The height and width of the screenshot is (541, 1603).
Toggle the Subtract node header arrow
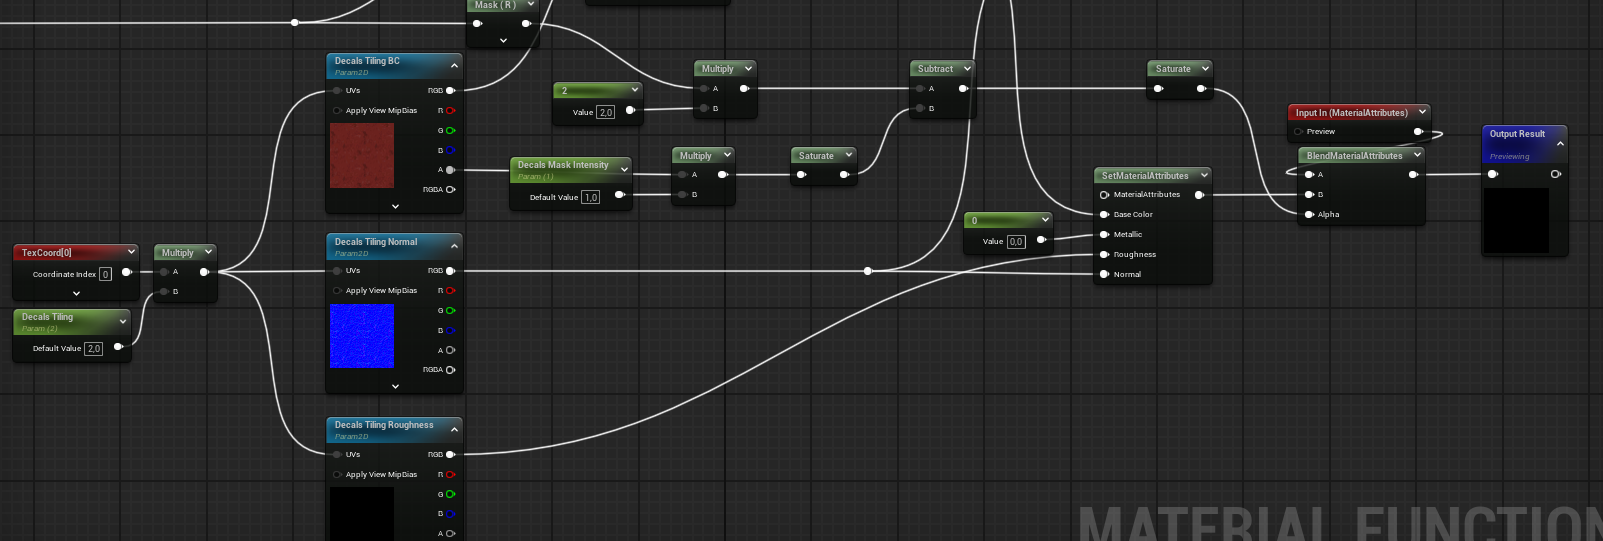pyautogui.click(x=967, y=69)
